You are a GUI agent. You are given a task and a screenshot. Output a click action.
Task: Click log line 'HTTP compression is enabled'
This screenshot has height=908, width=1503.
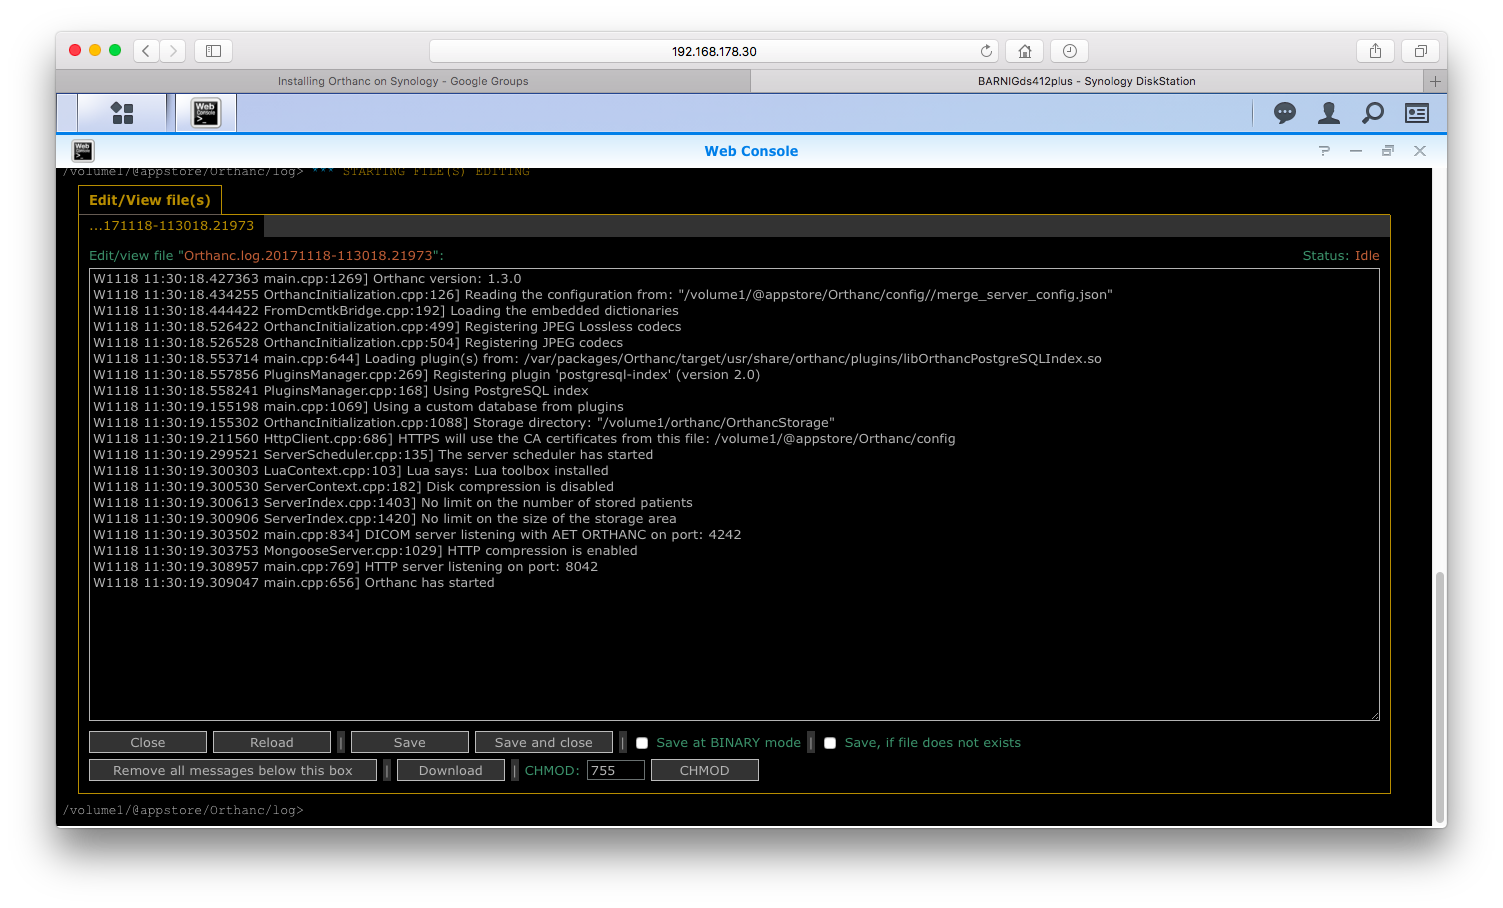pyautogui.click(x=365, y=551)
